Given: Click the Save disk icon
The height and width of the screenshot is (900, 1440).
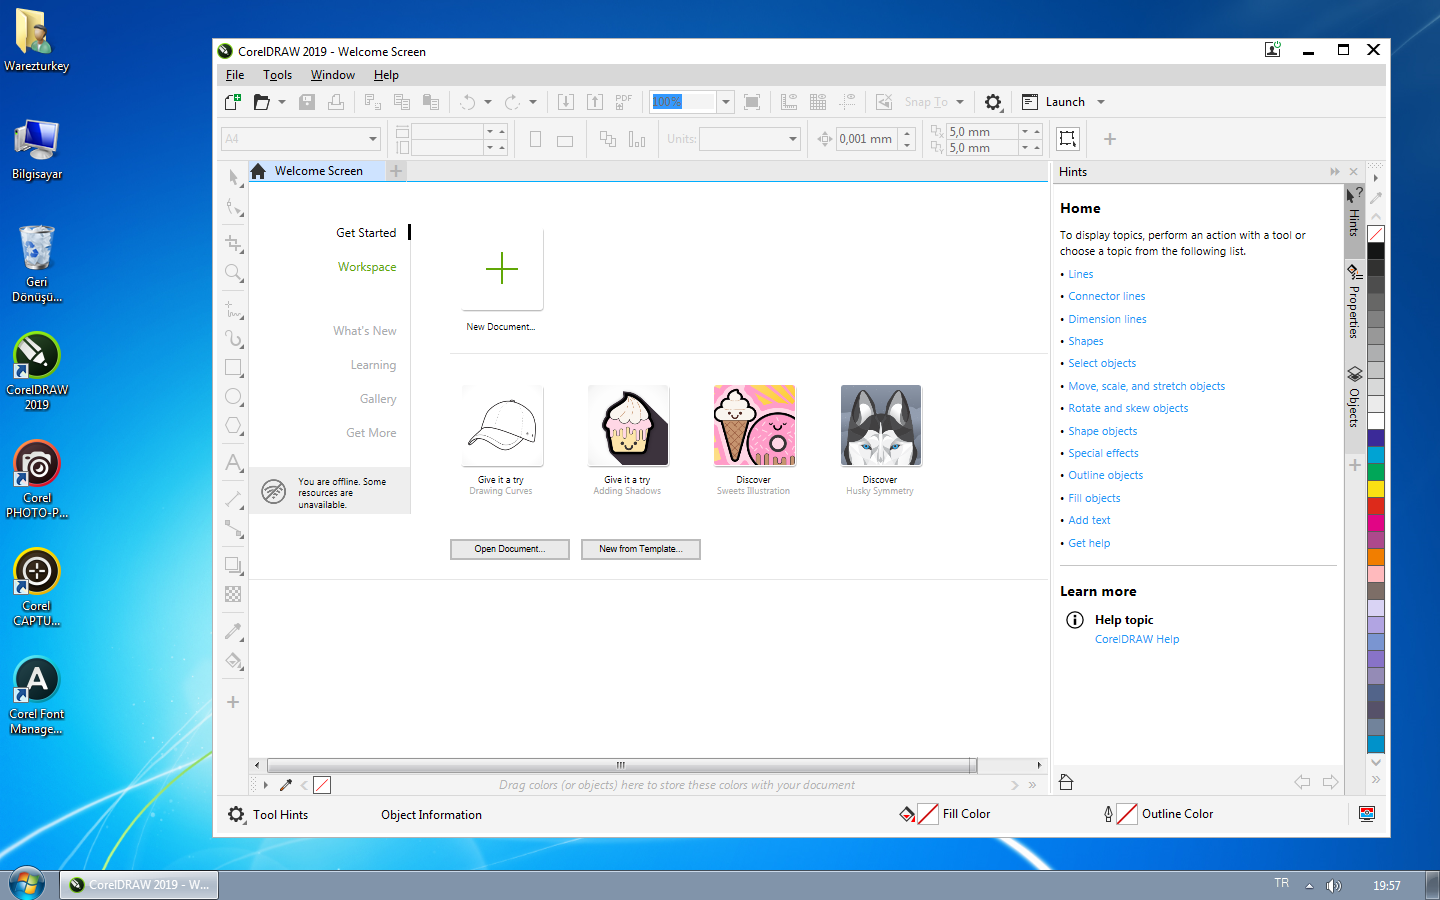Looking at the screenshot, I should pos(307,102).
